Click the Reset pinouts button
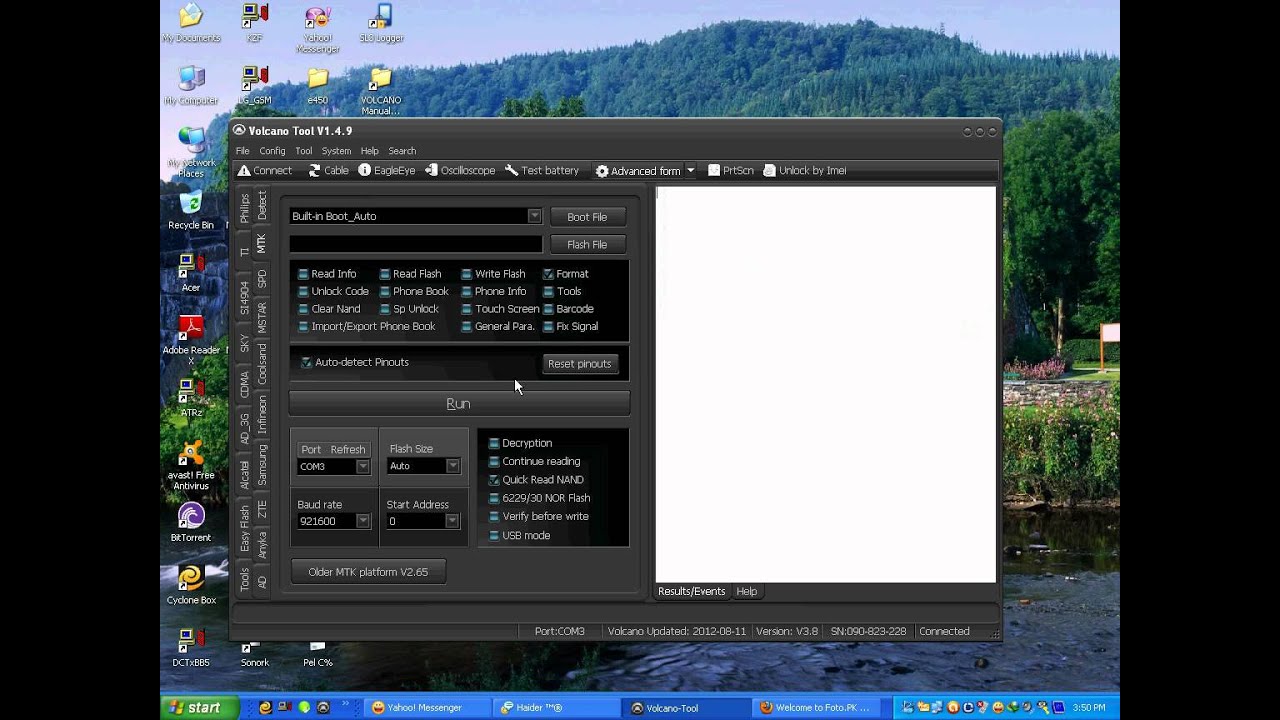Image resolution: width=1280 pixels, height=720 pixels. (x=579, y=364)
